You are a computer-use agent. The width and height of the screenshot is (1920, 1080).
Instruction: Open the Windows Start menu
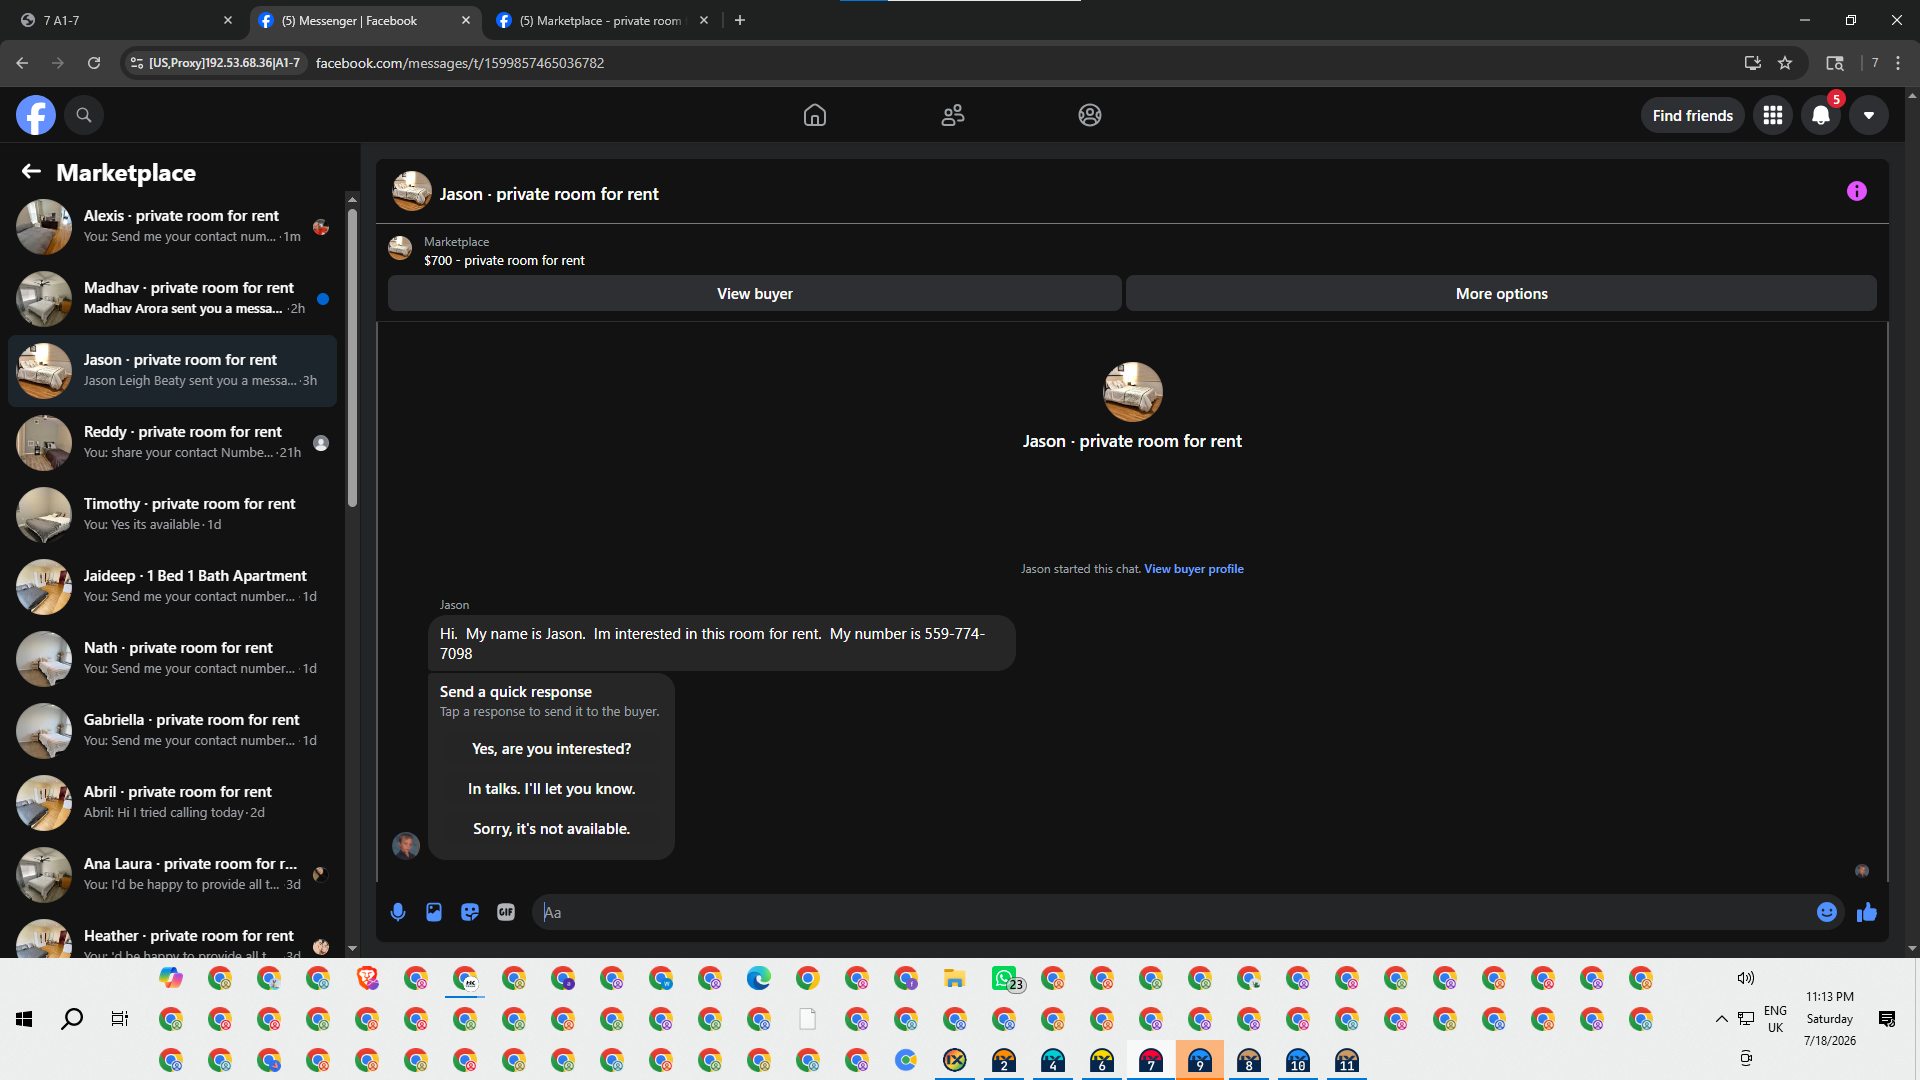point(24,1019)
